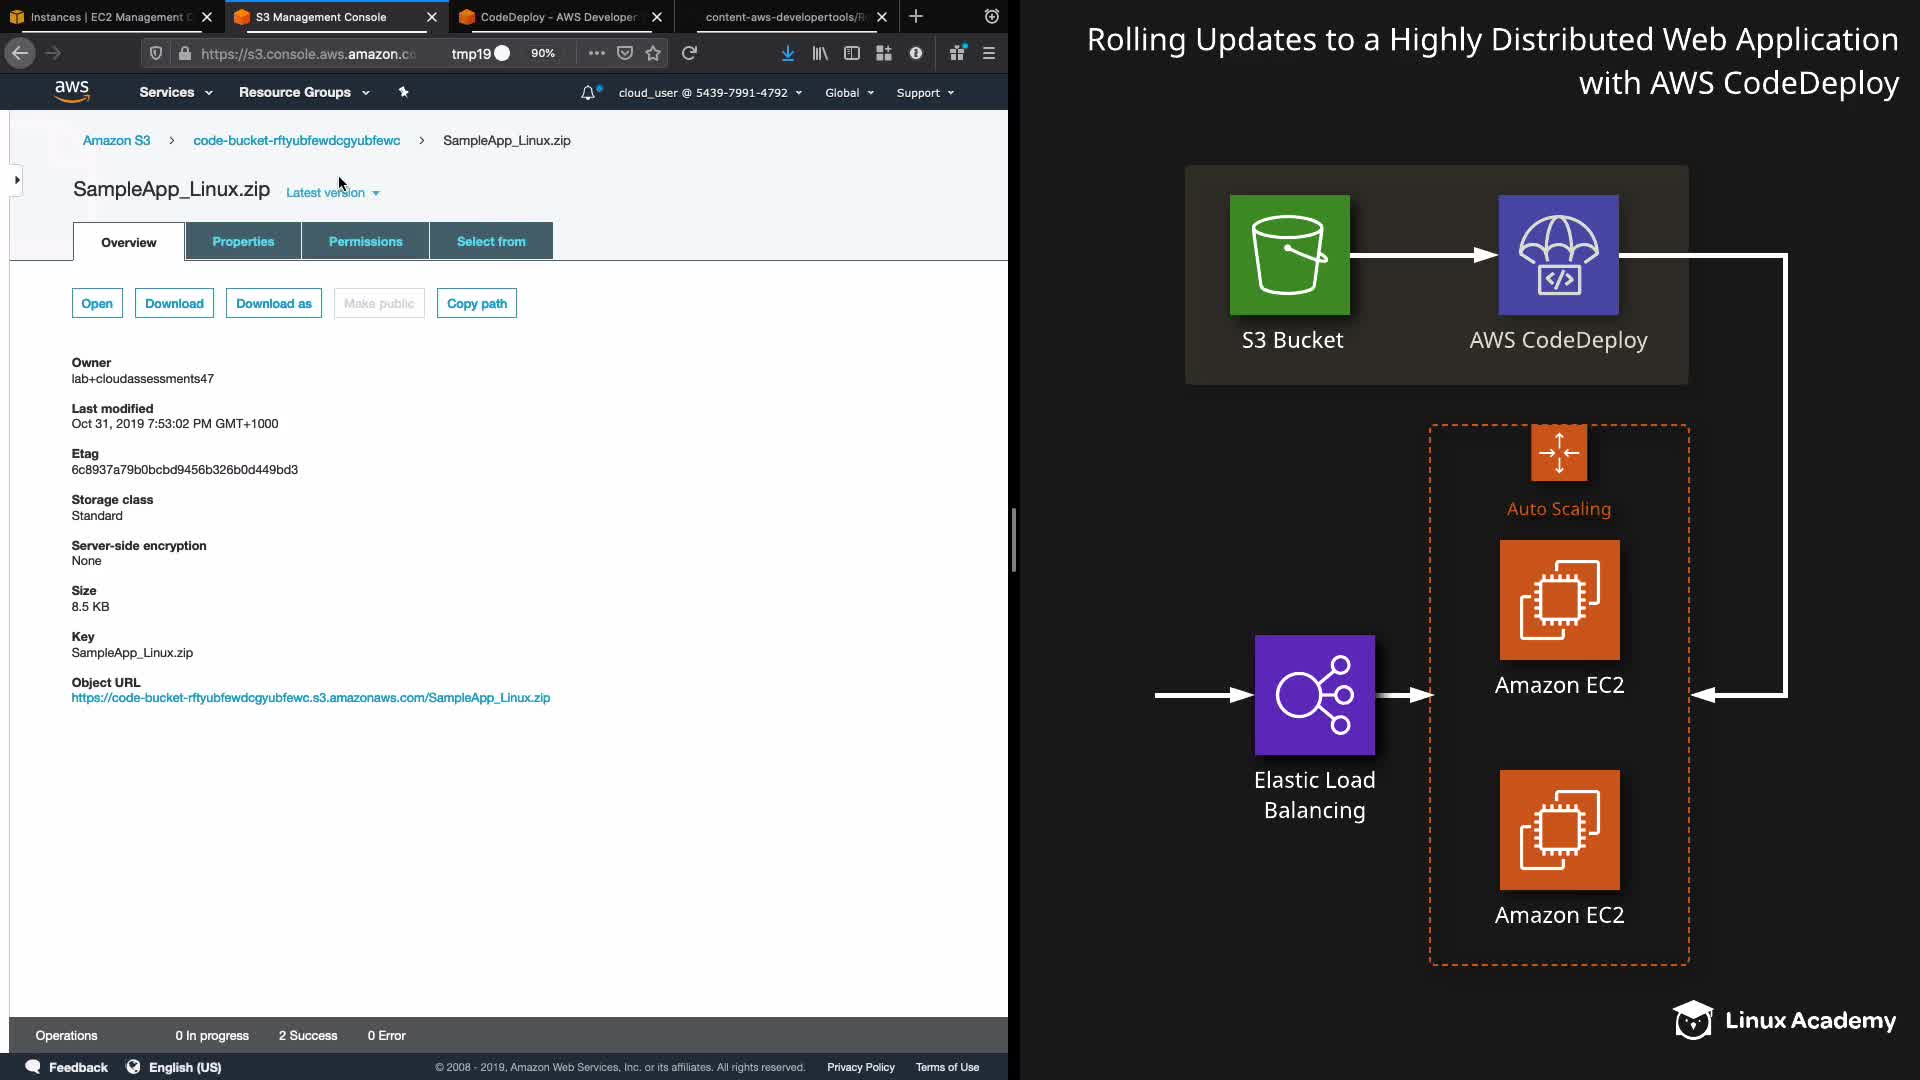Switch to the Permissions tab
1920x1080 pixels.
pos(365,241)
